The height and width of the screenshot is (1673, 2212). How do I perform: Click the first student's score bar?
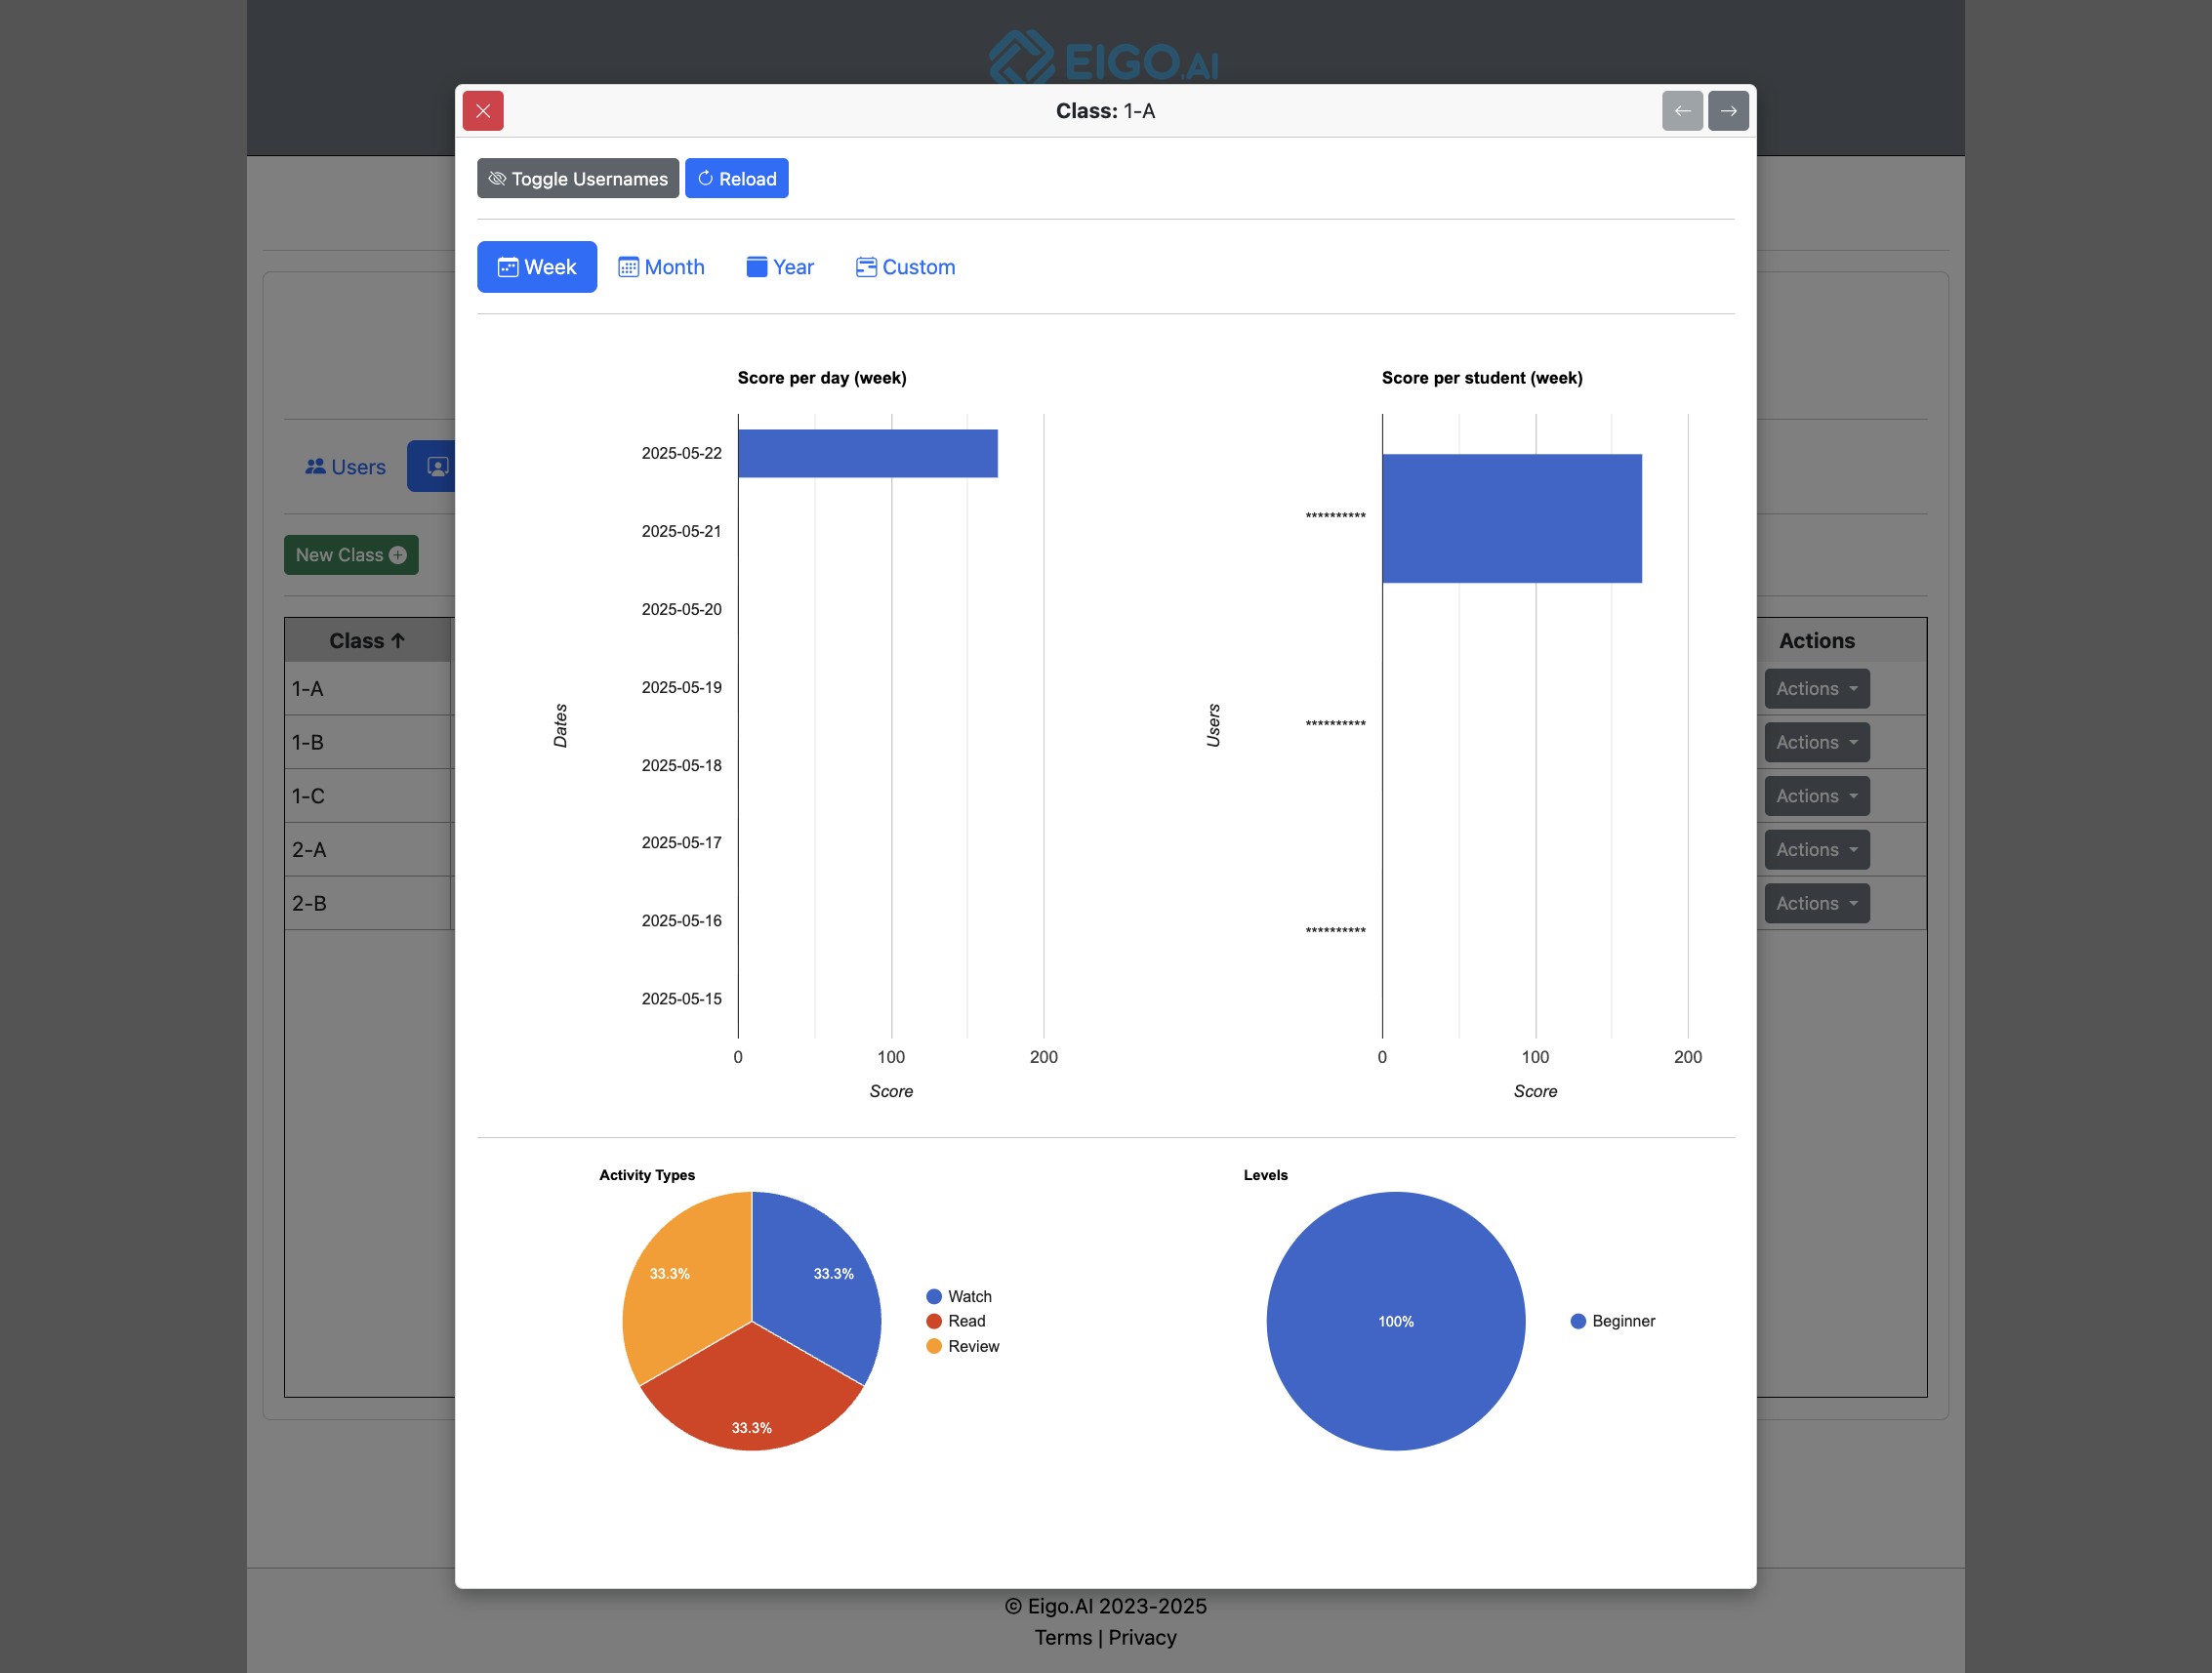point(1512,519)
